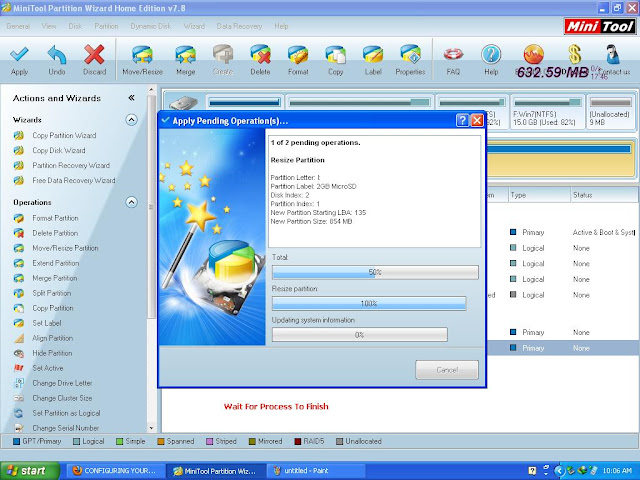Select Change Serial Number operation
The width and height of the screenshot is (640, 480).
click(65, 428)
